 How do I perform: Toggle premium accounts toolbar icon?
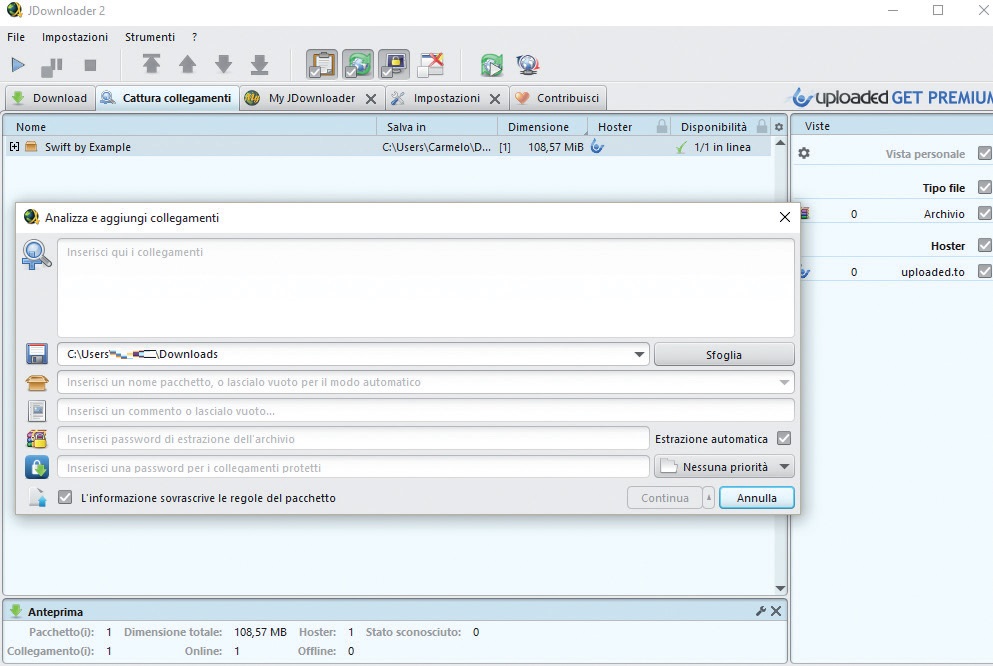tap(395, 65)
